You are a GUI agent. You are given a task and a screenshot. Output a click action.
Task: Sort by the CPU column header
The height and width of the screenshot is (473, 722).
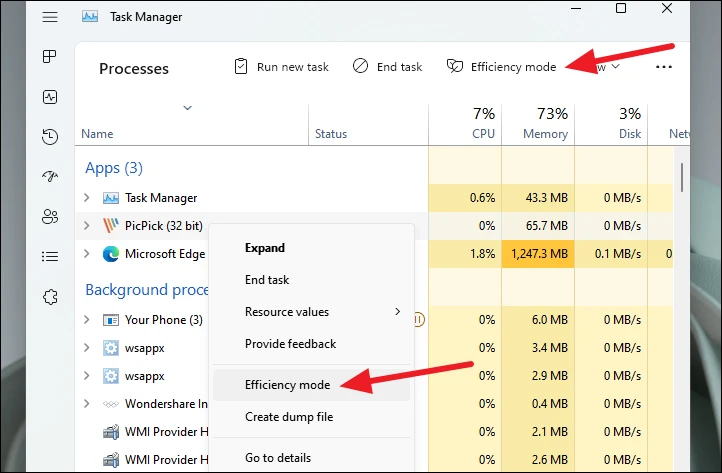click(465, 123)
